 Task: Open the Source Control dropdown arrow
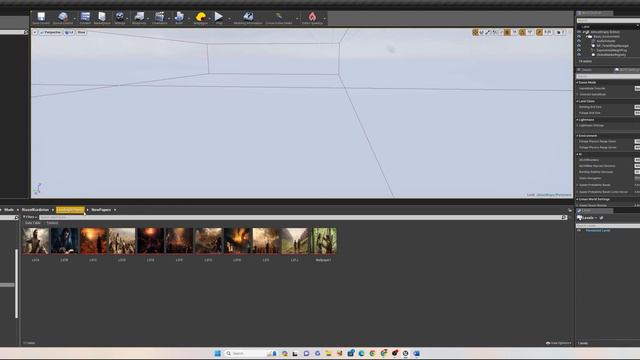pyautogui.click(x=74, y=18)
